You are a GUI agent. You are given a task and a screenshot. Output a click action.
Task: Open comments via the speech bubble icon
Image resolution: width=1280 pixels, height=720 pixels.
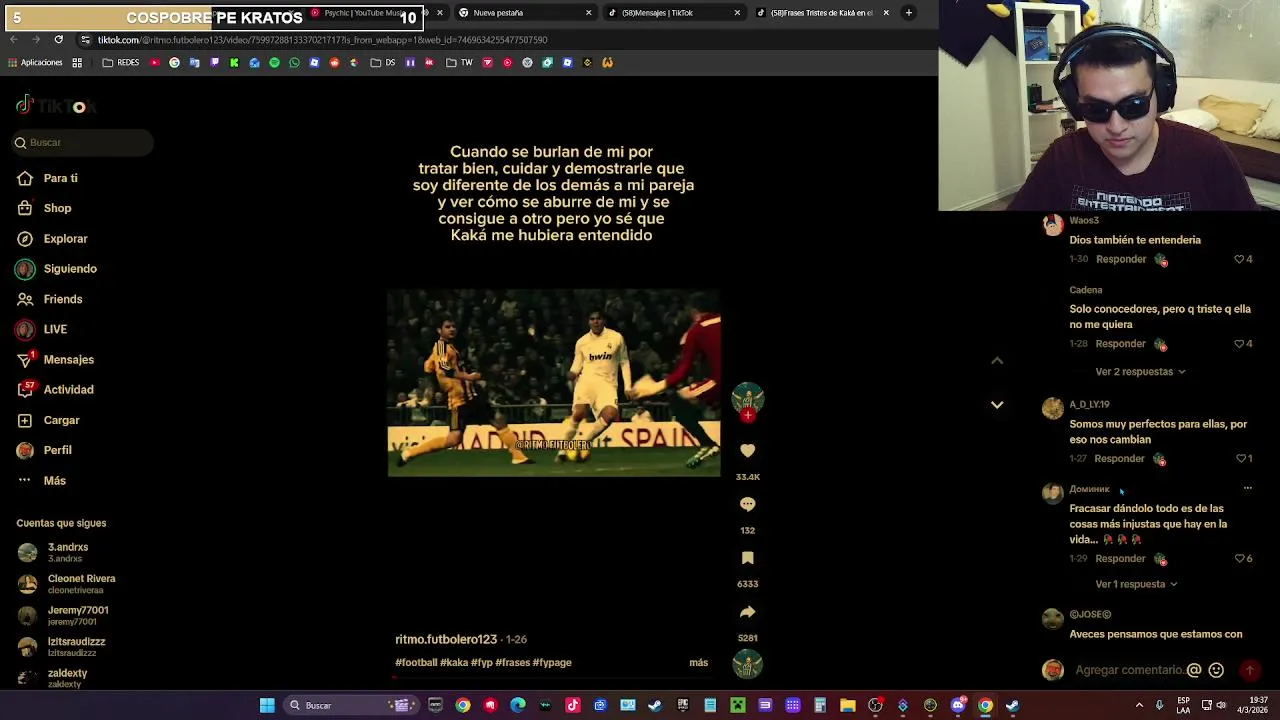click(x=747, y=505)
